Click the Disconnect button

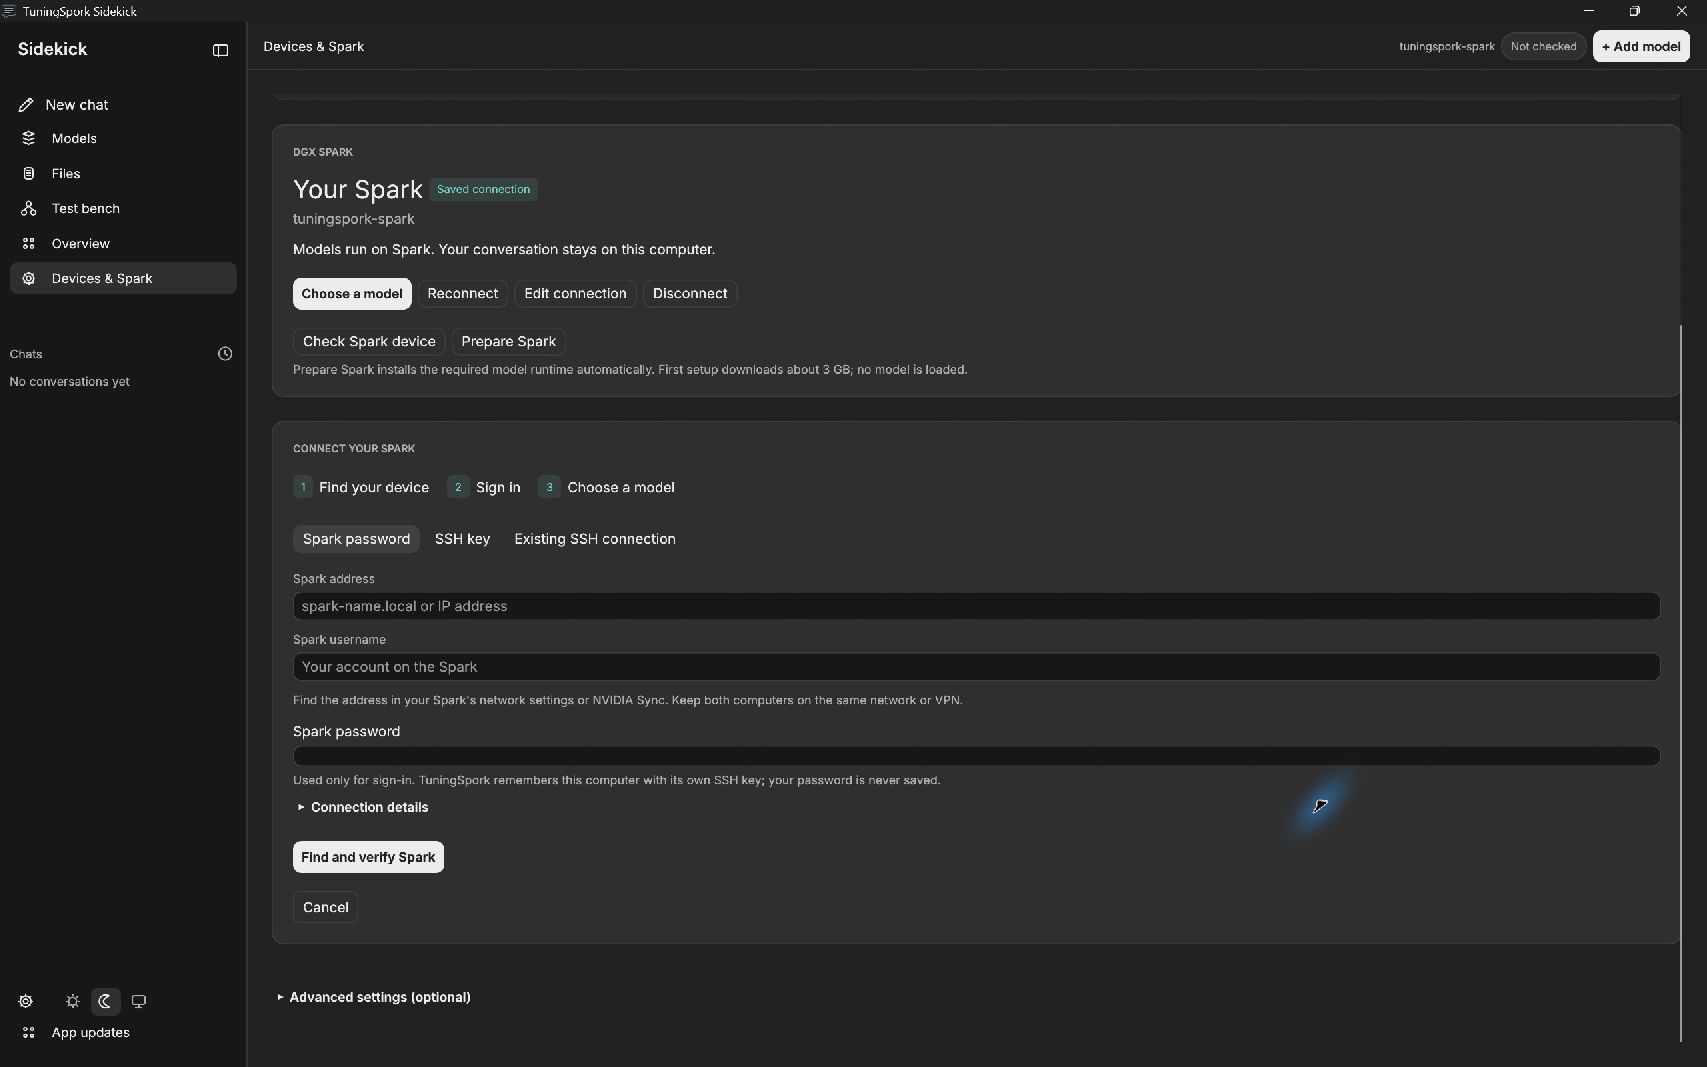point(690,294)
